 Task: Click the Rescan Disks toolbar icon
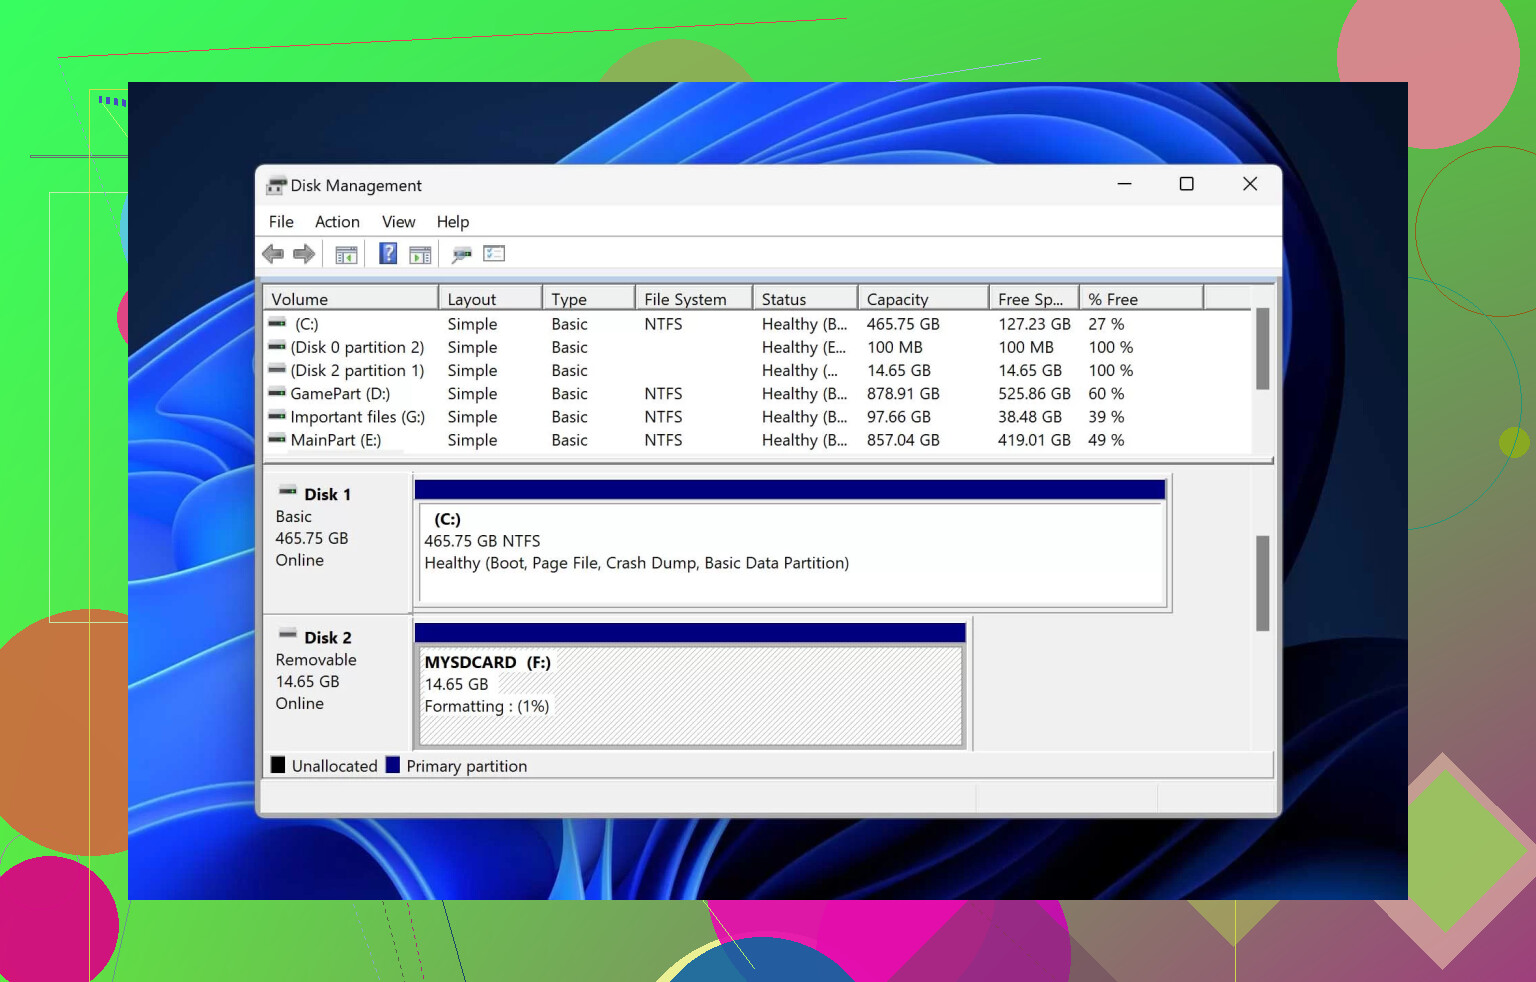461,255
